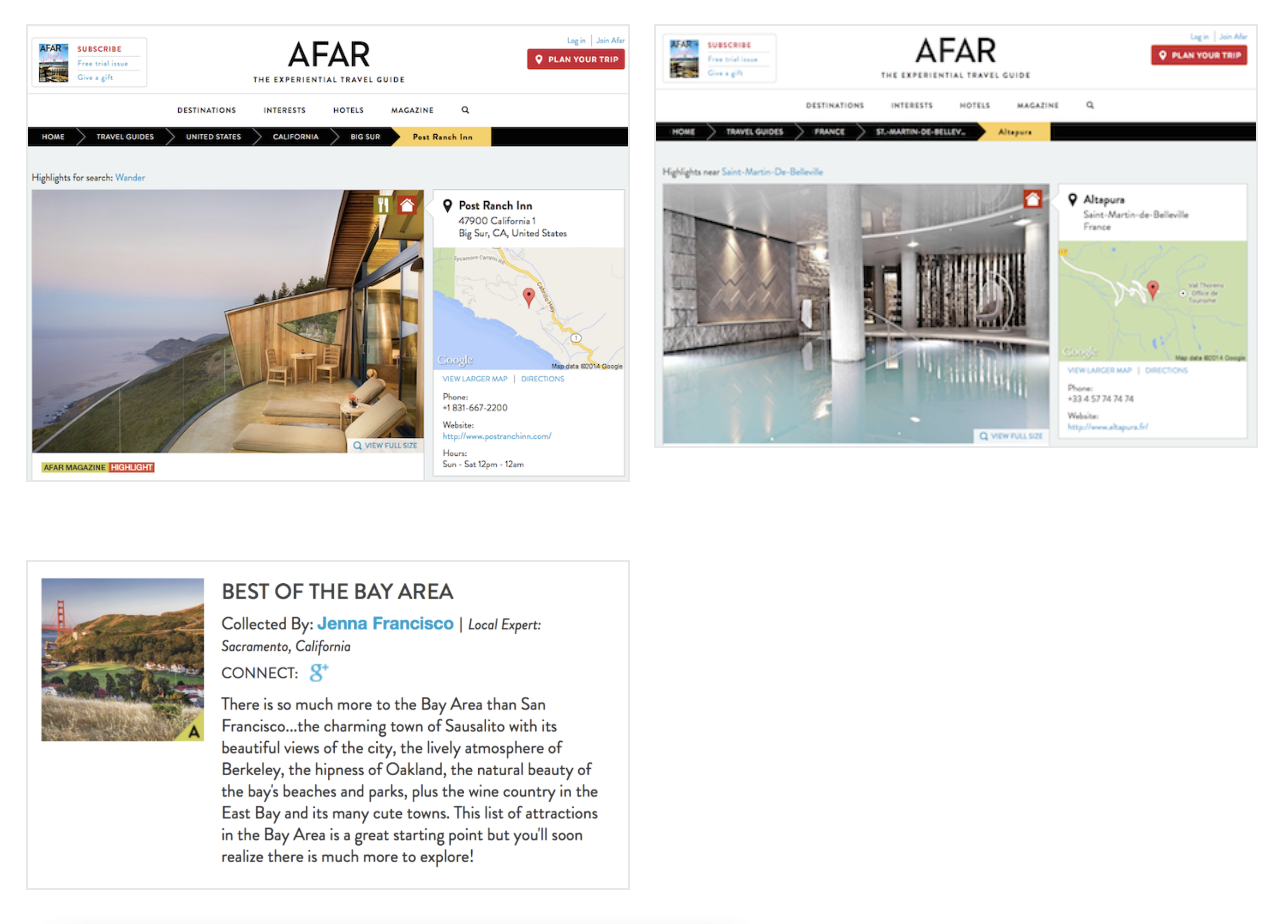Viewport: 1286px width, 924px height.
Task: Open View Larger Map for Altapura
Action: [x=1100, y=370]
